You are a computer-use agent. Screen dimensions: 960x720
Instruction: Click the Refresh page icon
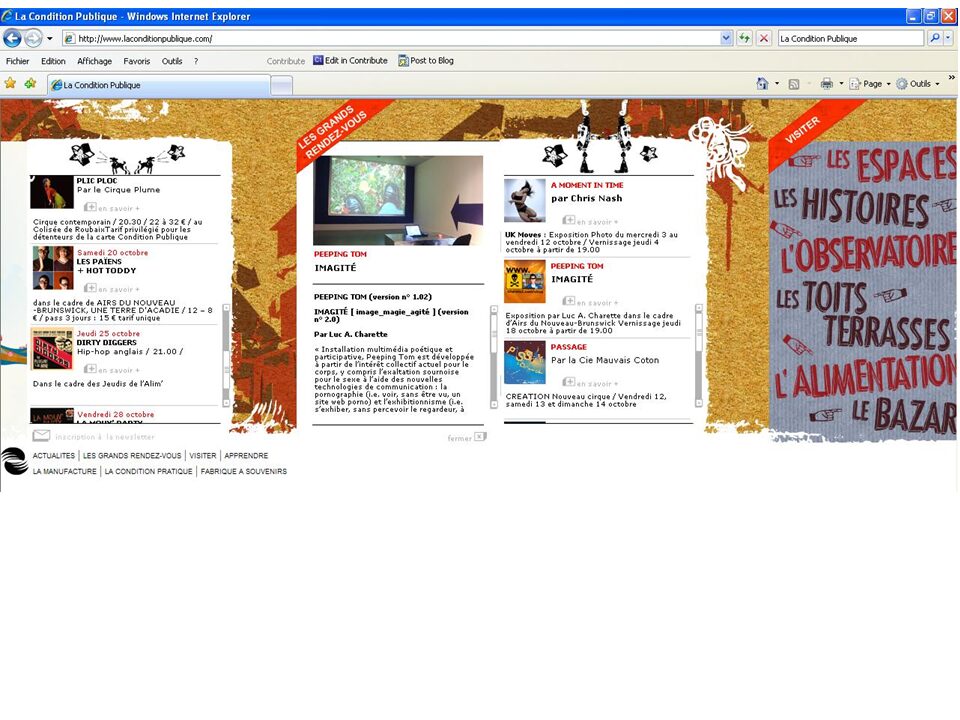point(744,38)
